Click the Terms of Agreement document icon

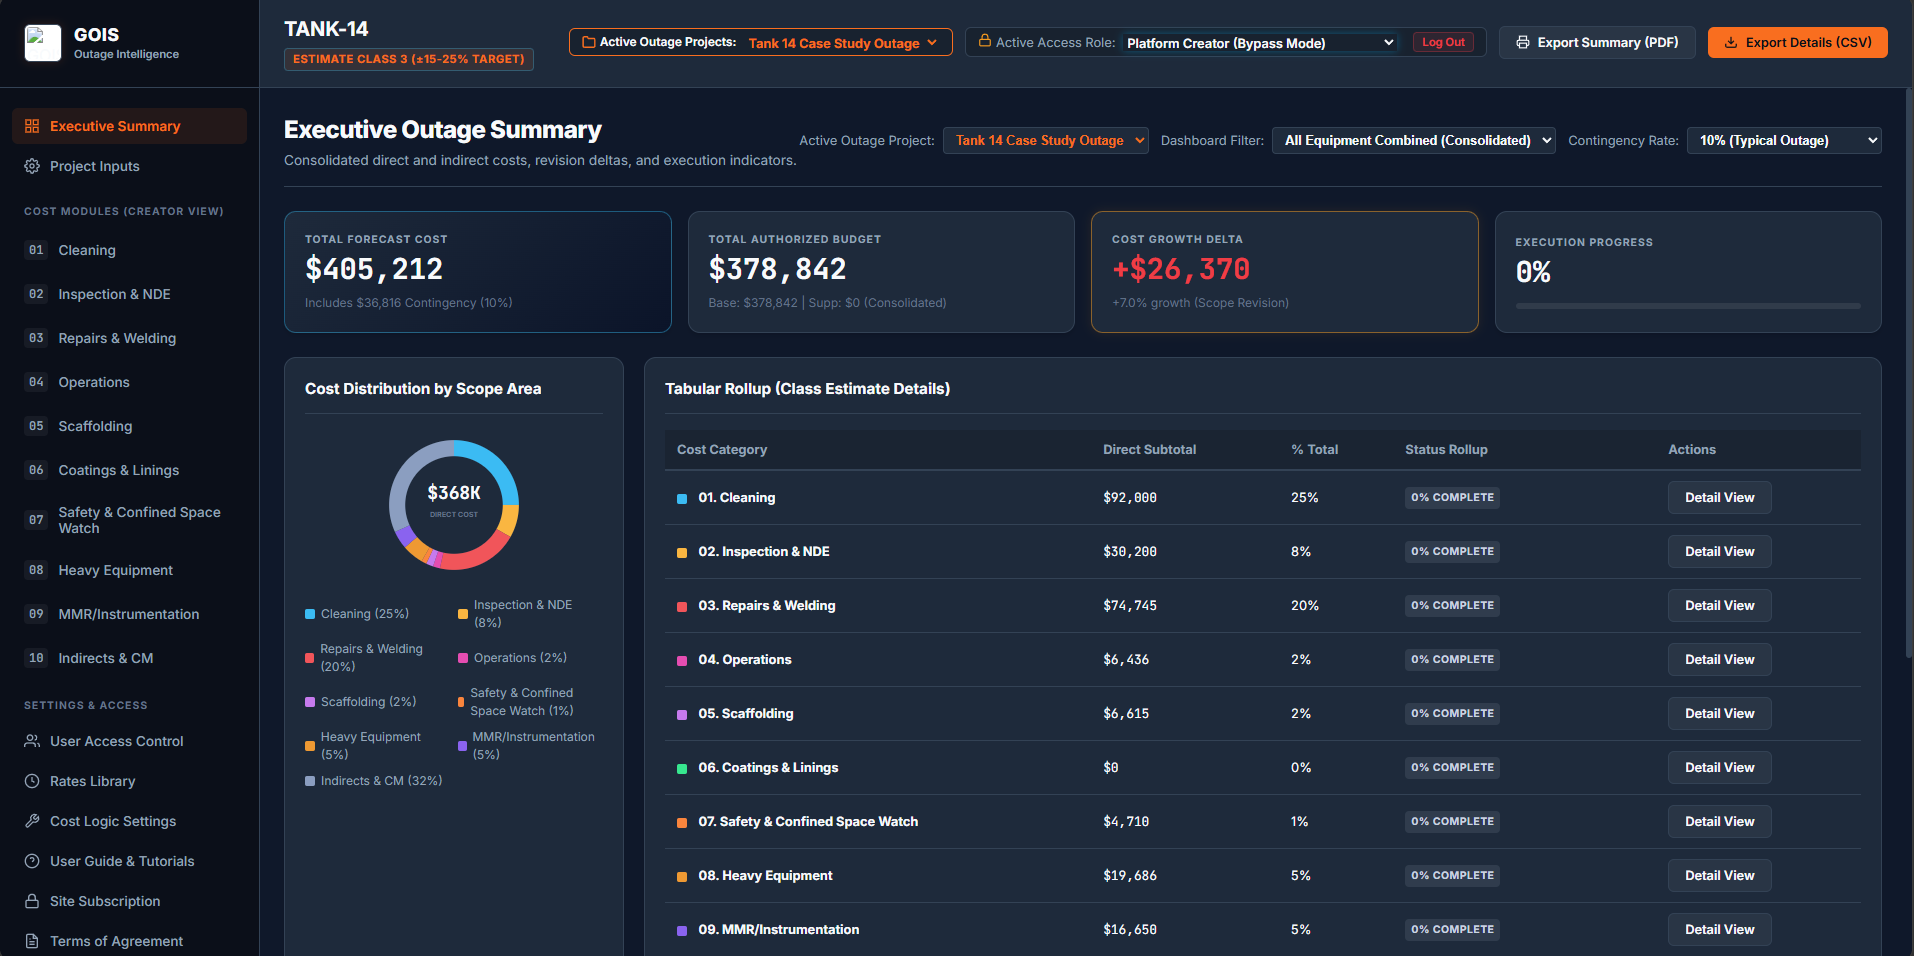click(32, 941)
